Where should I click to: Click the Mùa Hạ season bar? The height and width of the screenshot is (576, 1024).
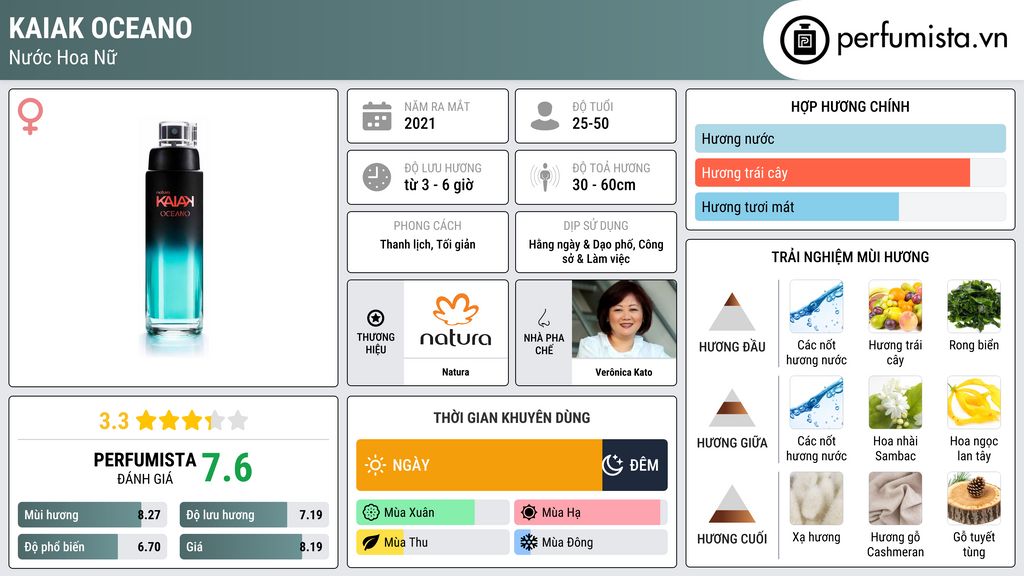click(x=590, y=513)
